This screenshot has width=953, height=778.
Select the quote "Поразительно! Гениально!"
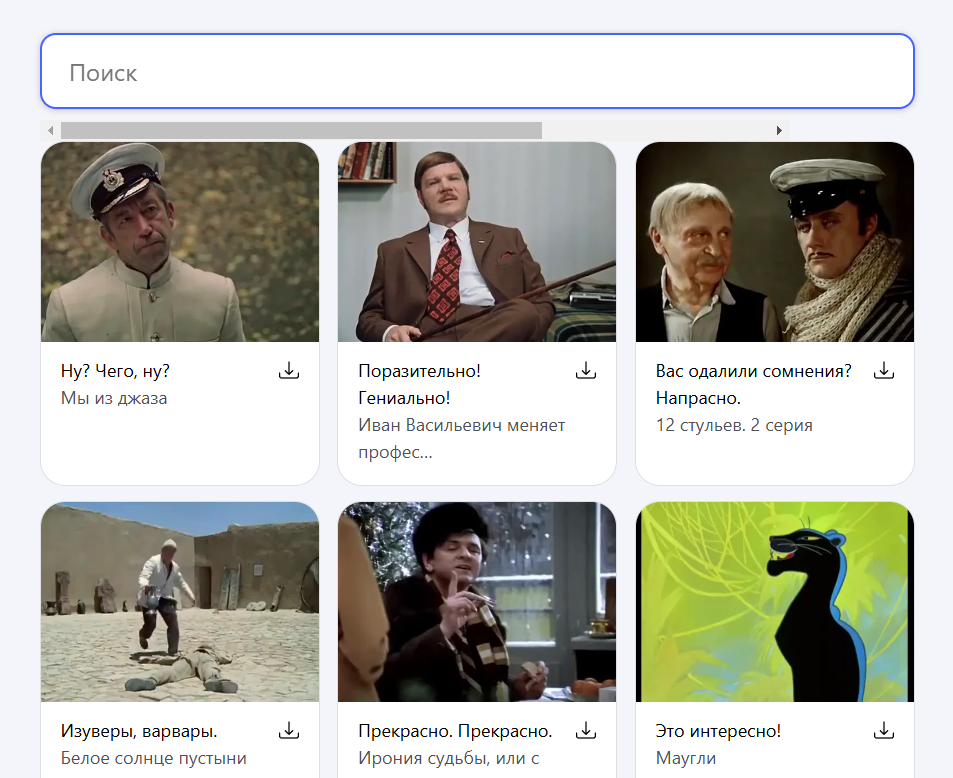click(419, 385)
